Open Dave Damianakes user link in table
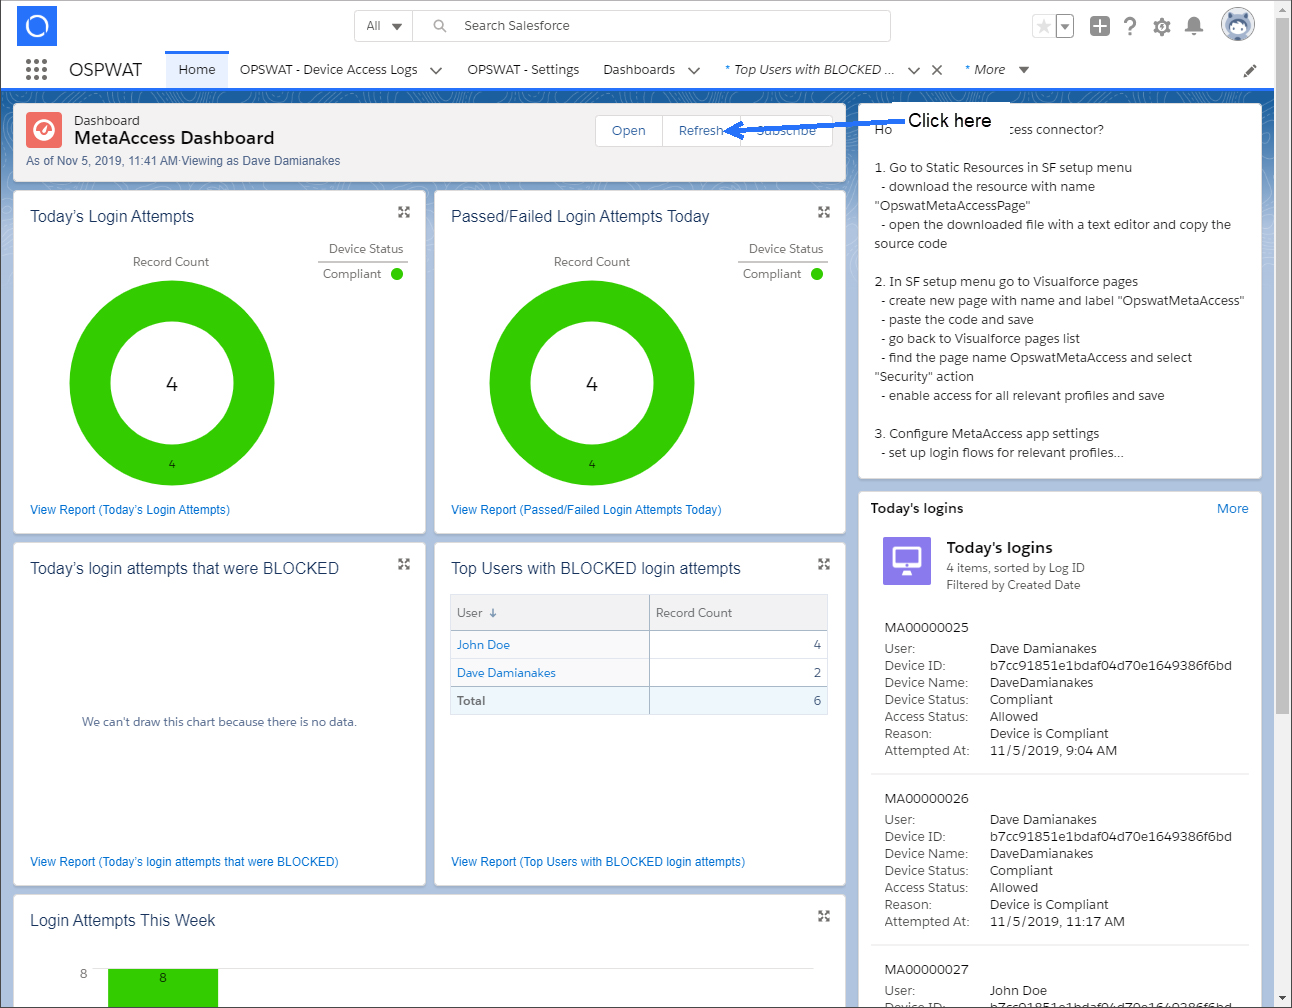The height and width of the screenshot is (1008, 1292). (506, 673)
